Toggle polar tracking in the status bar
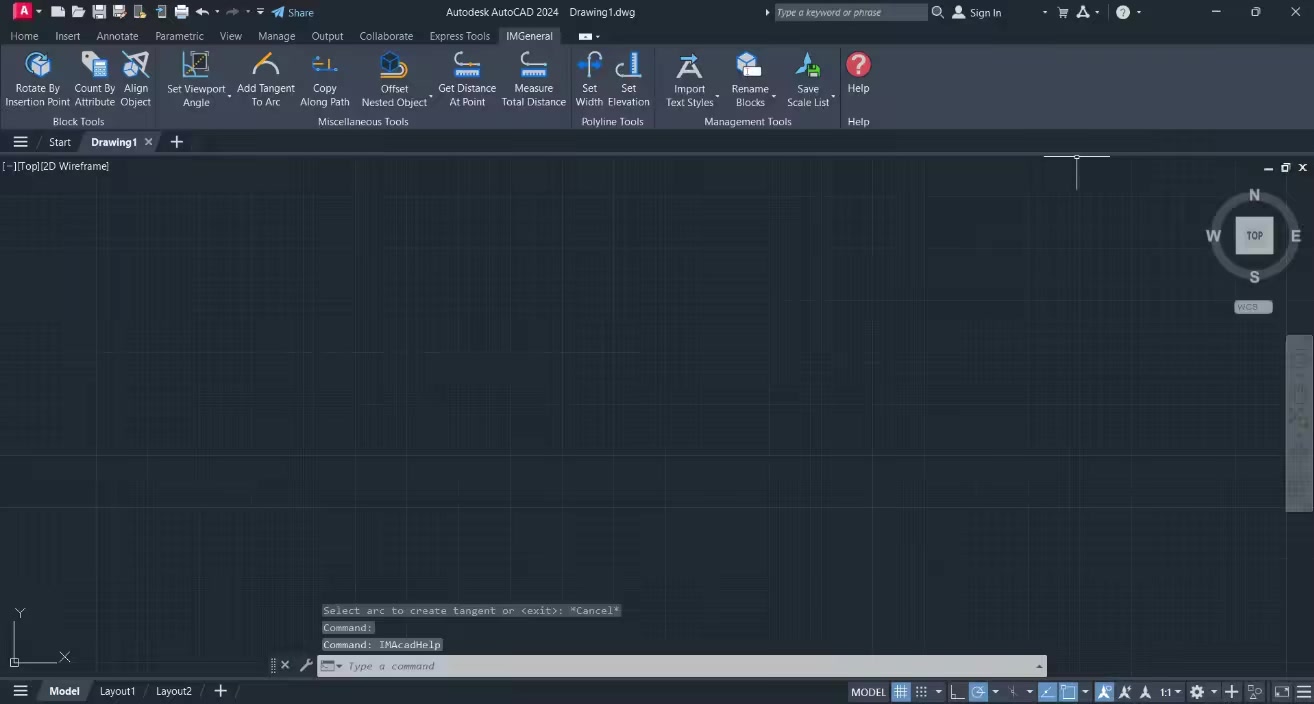The image size is (1314, 704). click(978, 692)
